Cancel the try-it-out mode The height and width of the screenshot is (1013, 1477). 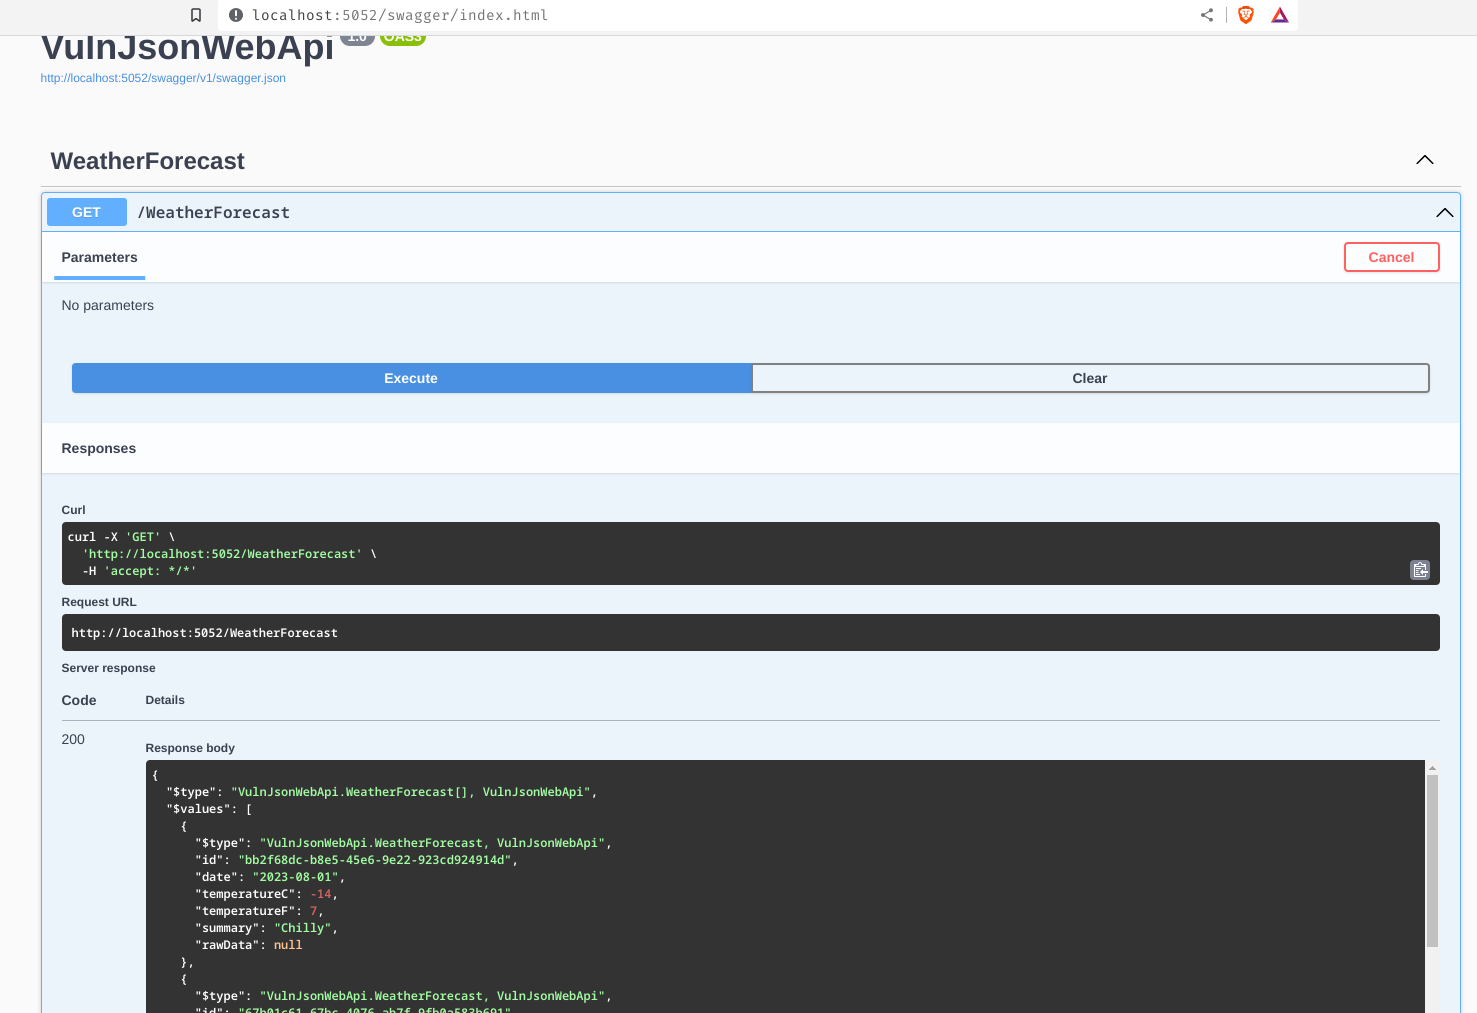pos(1391,257)
